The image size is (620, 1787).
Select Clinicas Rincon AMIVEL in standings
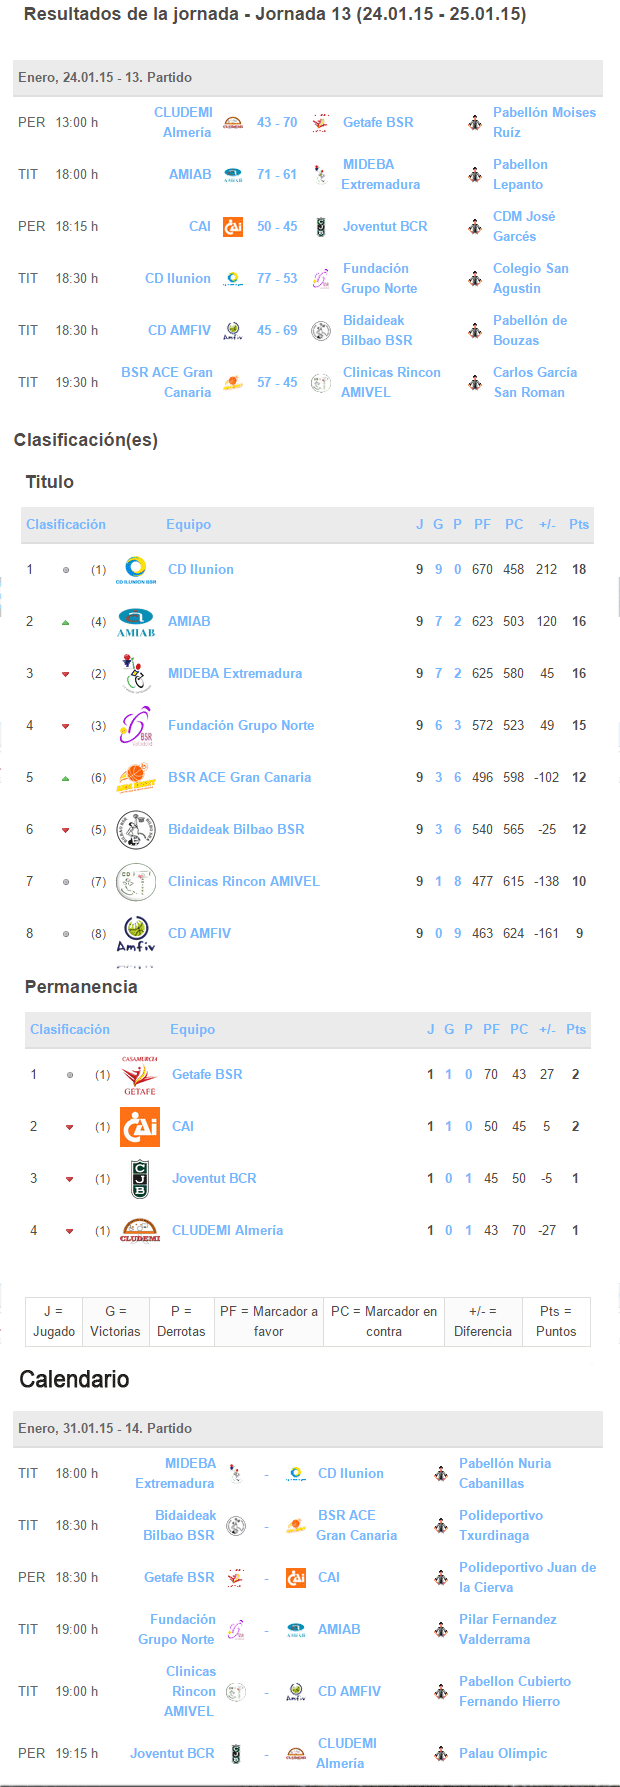pyautogui.click(x=244, y=881)
